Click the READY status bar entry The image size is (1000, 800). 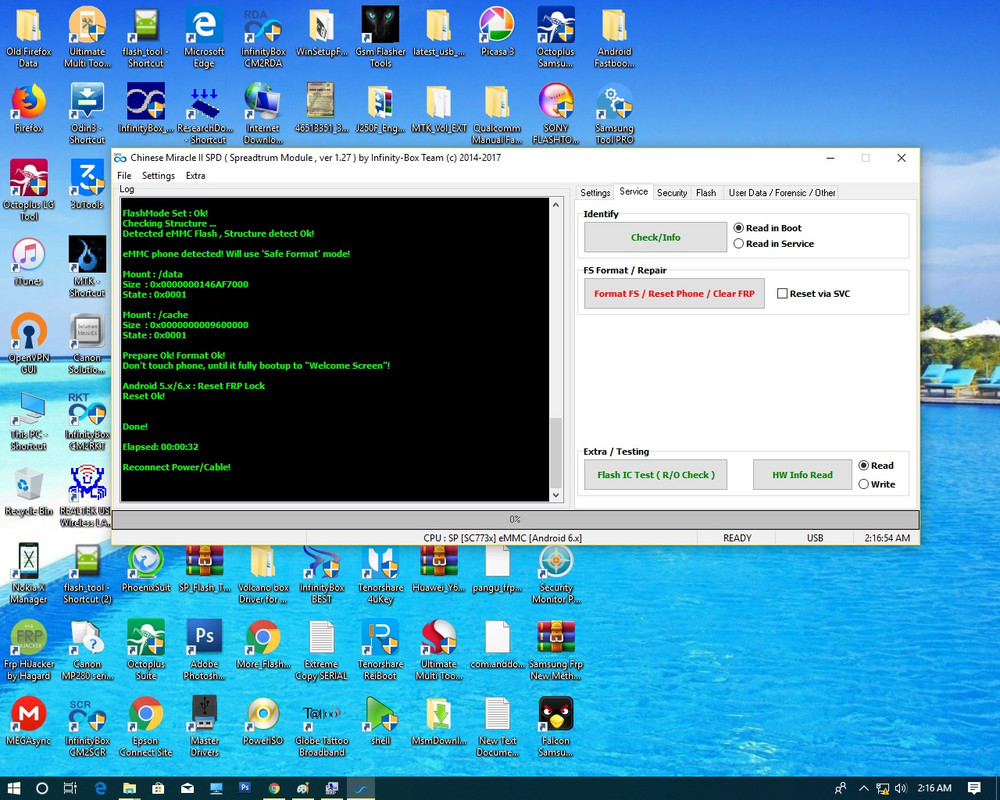(737, 538)
